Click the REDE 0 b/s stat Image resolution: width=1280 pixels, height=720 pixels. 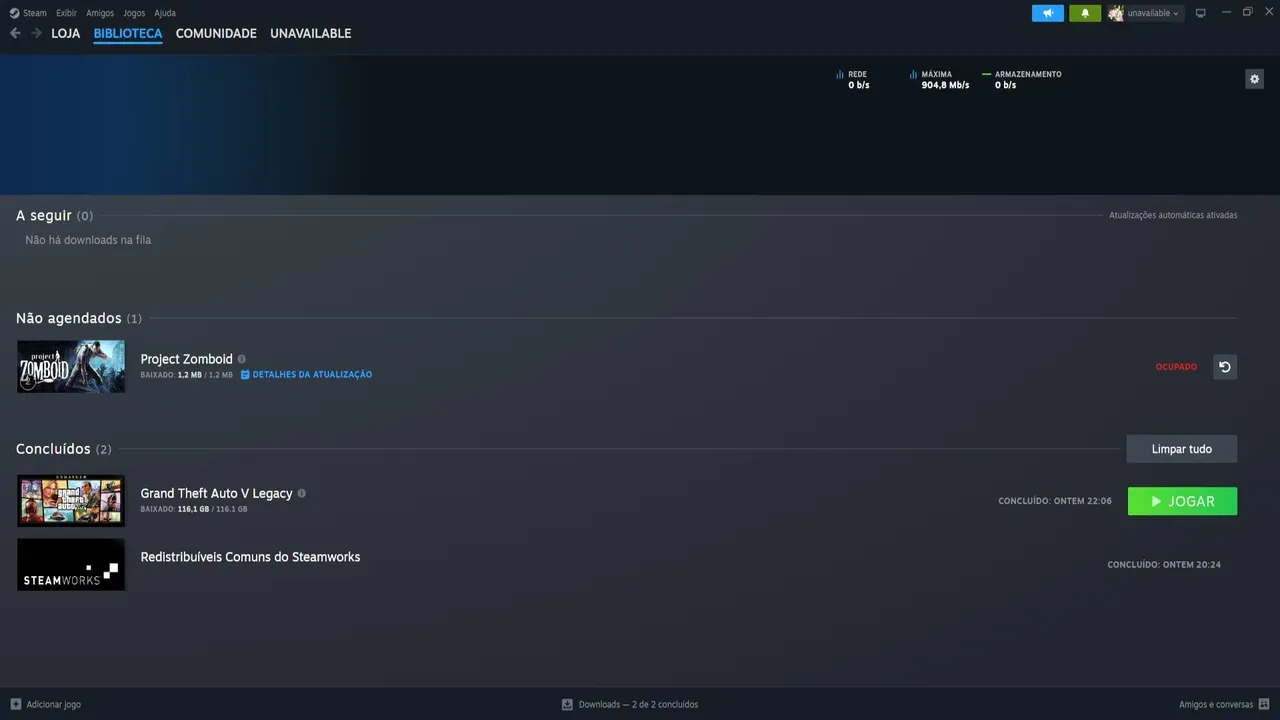[x=853, y=79]
